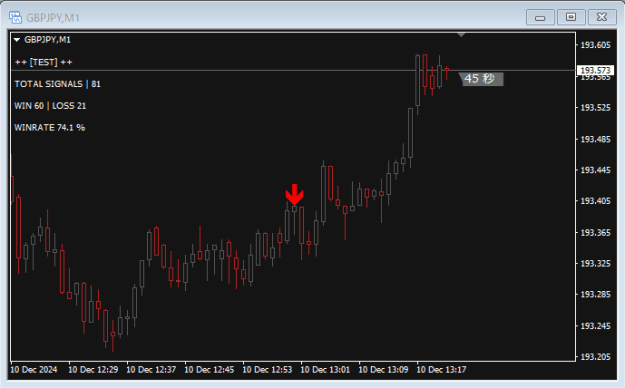Click the '10 Dec 12:53' time axis label

click(267, 370)
